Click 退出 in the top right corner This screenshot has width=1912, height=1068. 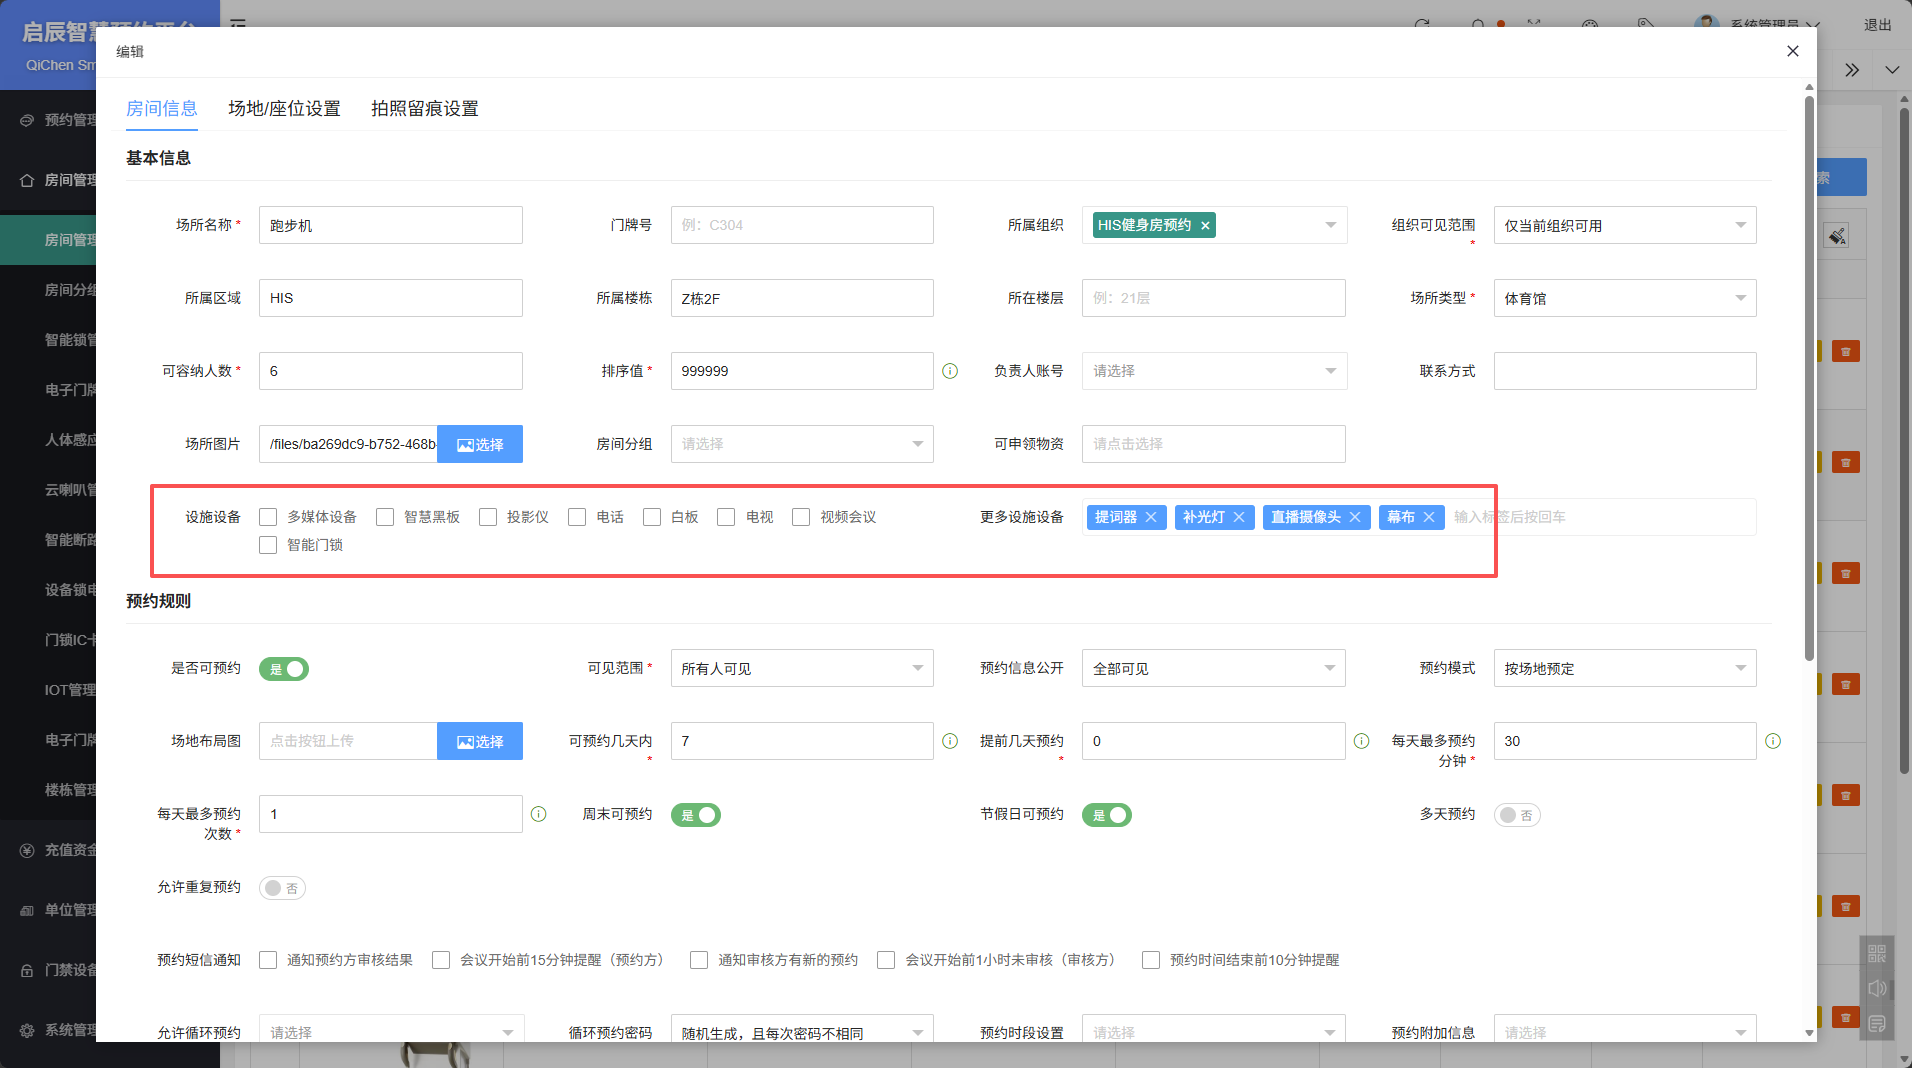[1878, 25]
